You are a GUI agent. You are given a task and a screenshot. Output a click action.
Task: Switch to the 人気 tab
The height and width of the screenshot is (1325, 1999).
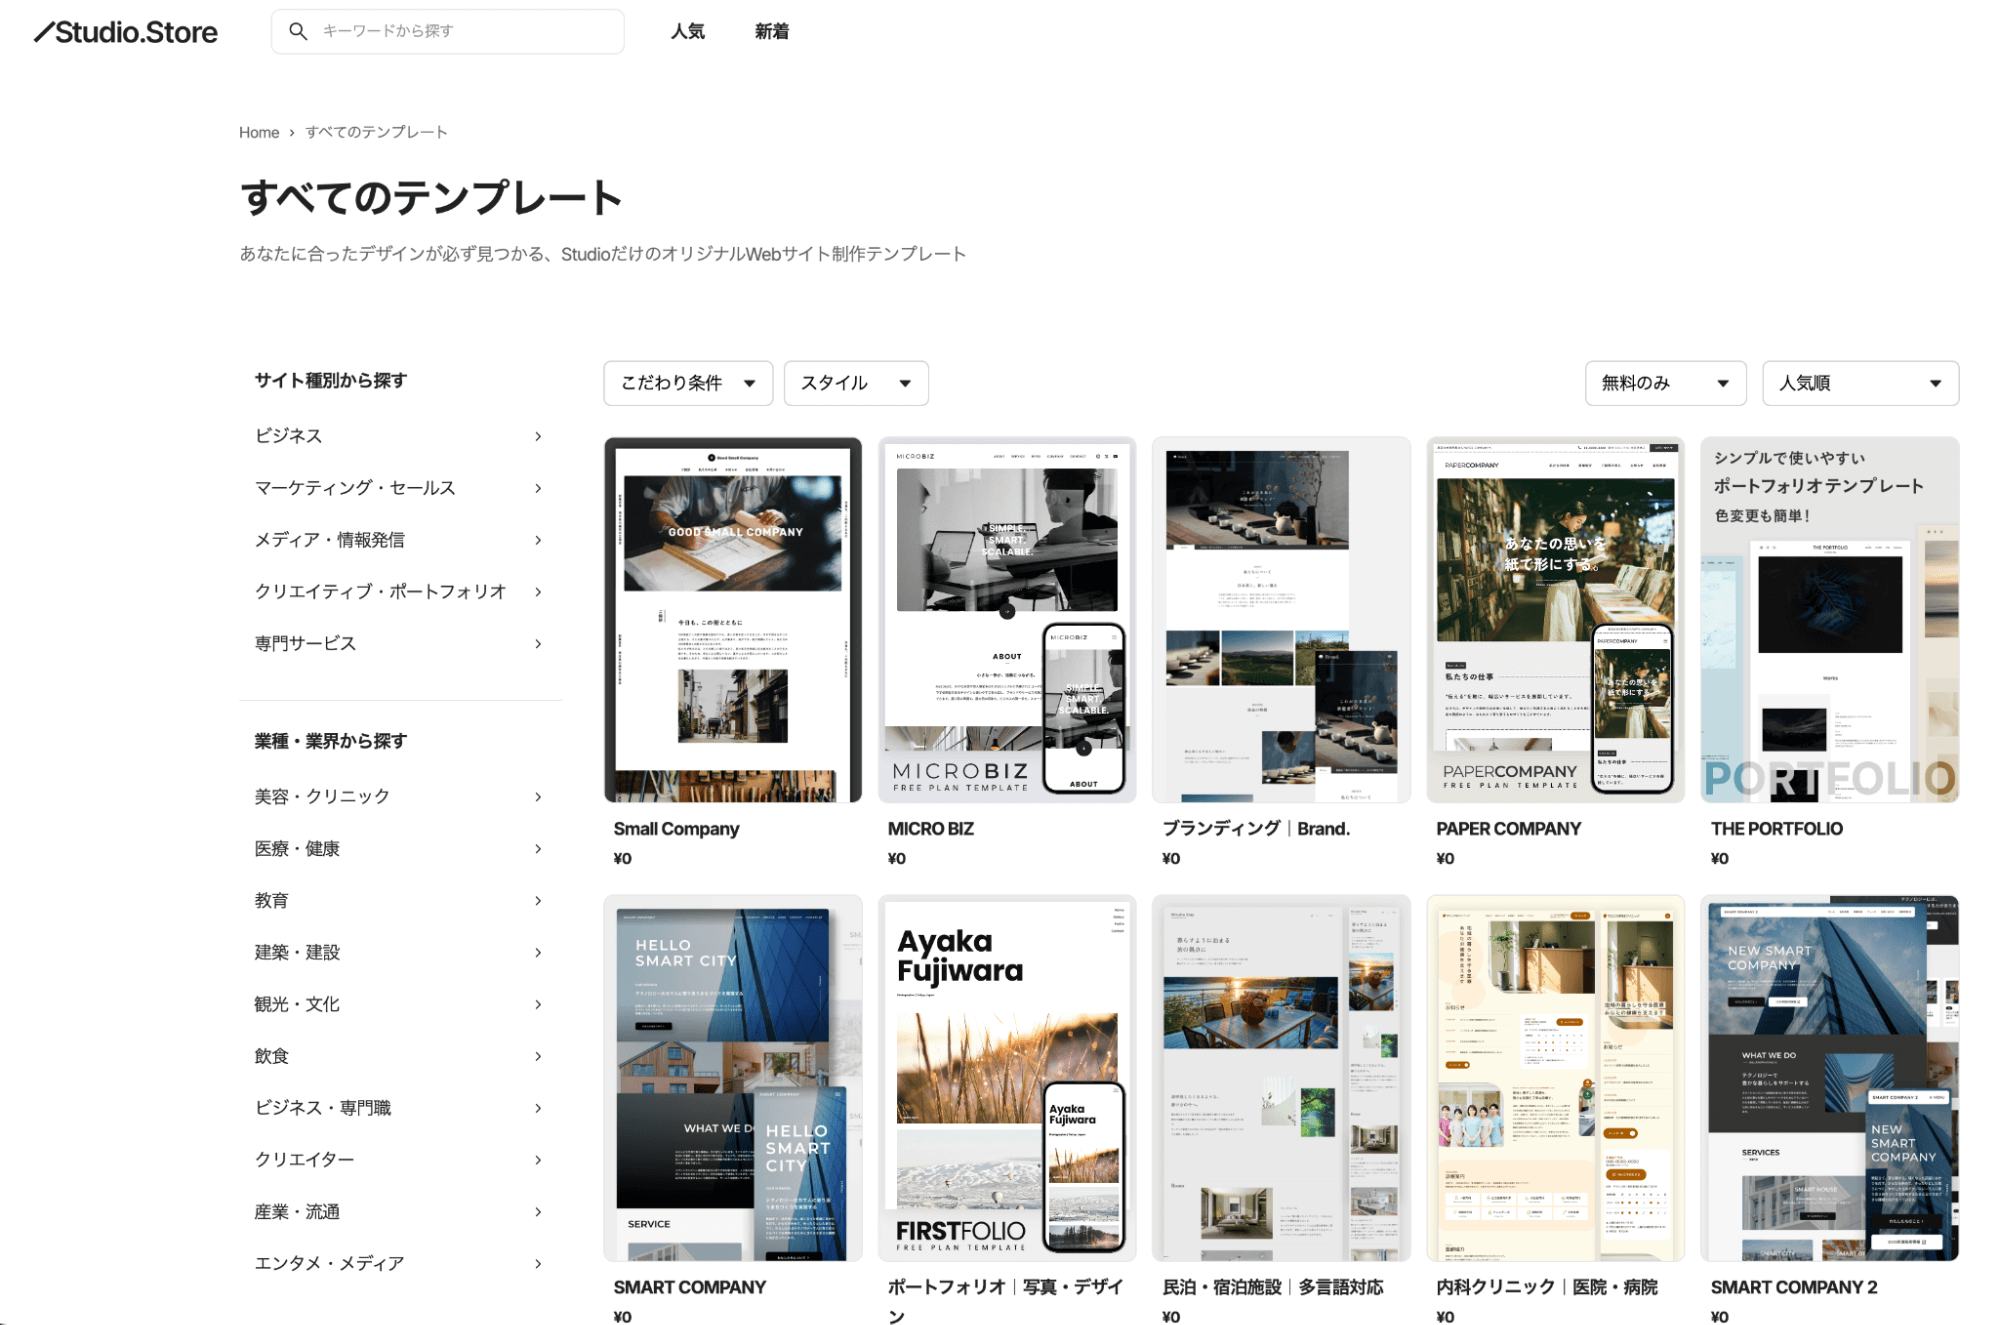tap(688, 31)
